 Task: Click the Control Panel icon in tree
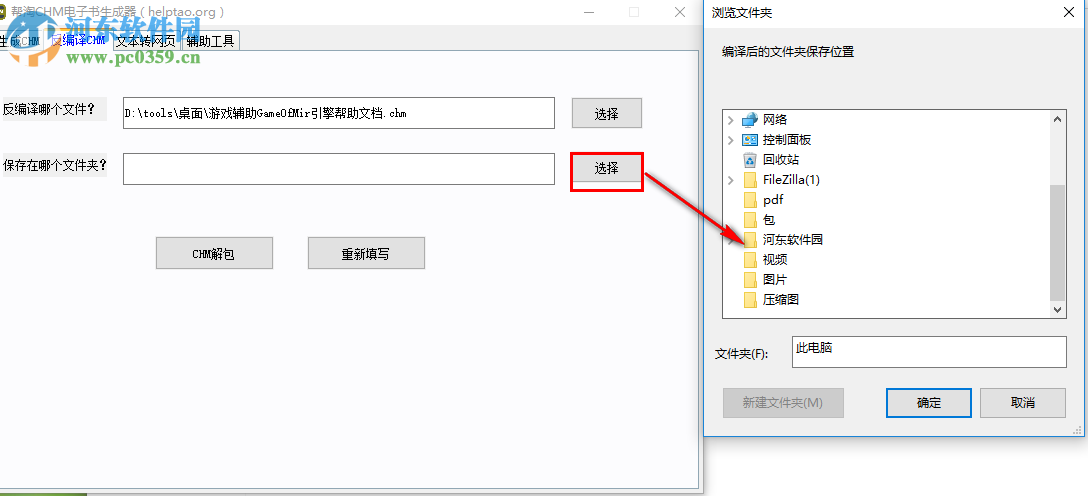[749, 140]
